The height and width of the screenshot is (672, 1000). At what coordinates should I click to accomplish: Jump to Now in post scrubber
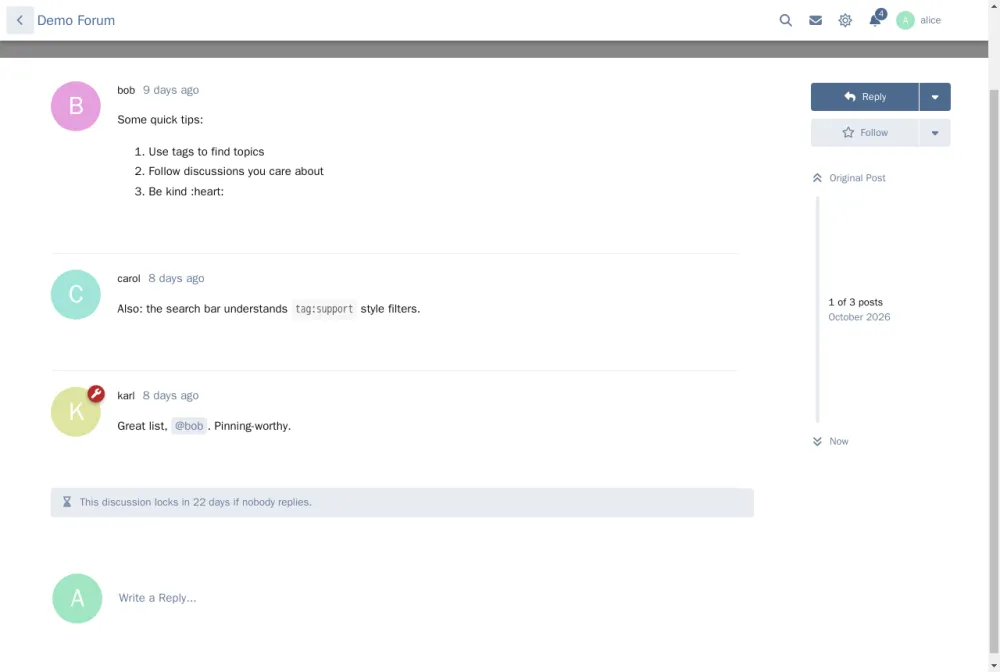tap(830, 441)
